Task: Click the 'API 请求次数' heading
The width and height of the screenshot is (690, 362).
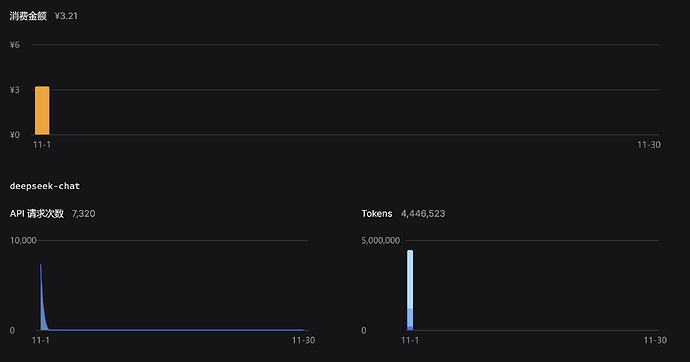Action: (37, 214)
